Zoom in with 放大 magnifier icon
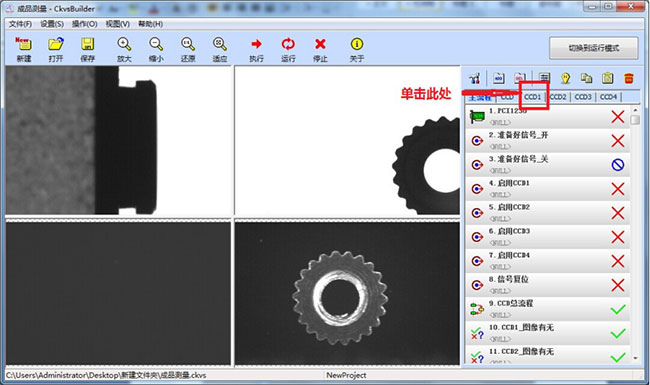The width and height of the screenshot is (650, 385). (x=124, y=49)
